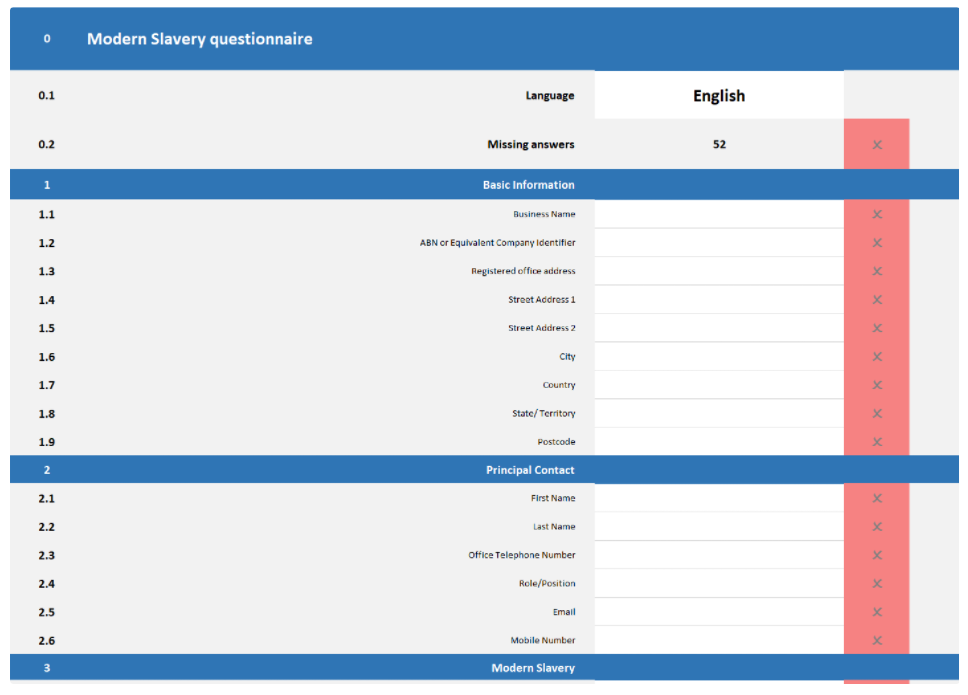The height and width of the screenshot is (695, 968).
Task: Select the First Name input field
Action: pyautogui.click(x=719, y=498)
